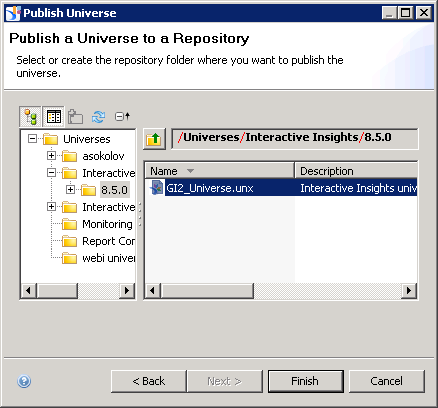The image size is (438, 408).
Task: Collapse the Universes root folder
Action: [x=32, y=138]
